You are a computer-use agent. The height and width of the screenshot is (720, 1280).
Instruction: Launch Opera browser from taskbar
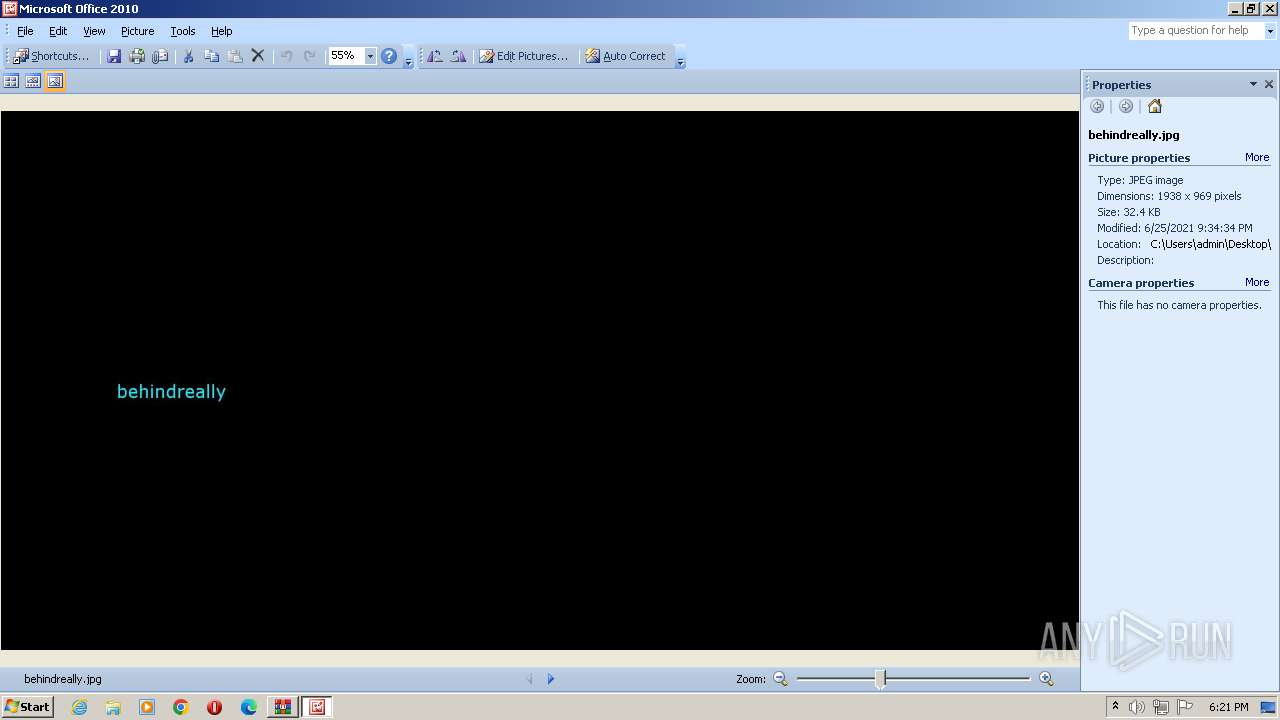(x=214, y=707)
